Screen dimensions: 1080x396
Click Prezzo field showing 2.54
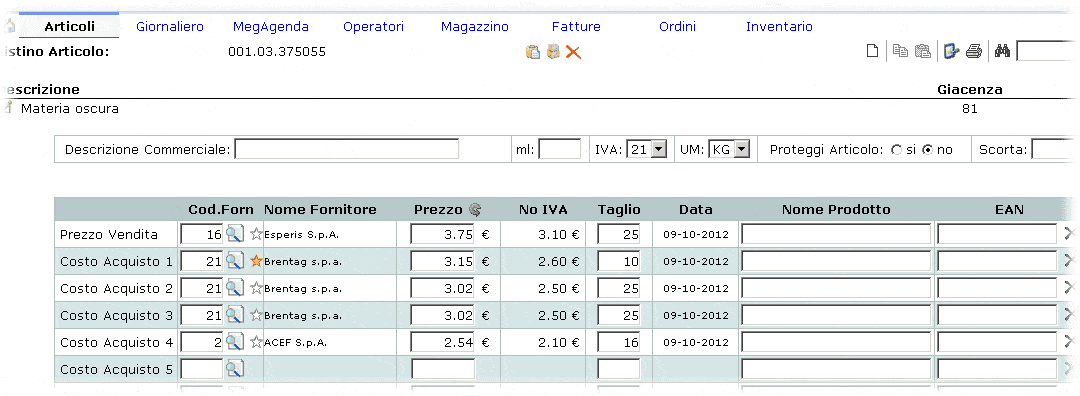point(443,342)
